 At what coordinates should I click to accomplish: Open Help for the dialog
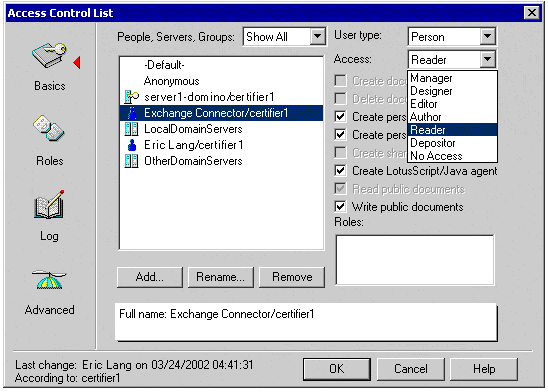coord(484,369)
